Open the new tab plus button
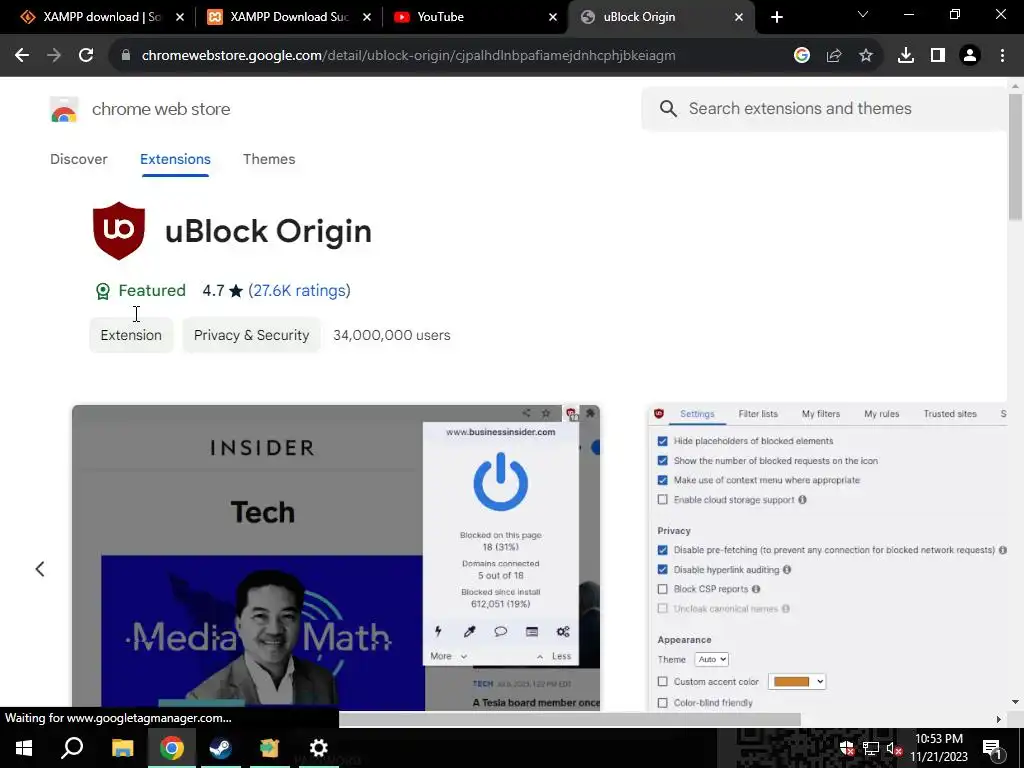 pyautogui.click(x=776, y=17)
